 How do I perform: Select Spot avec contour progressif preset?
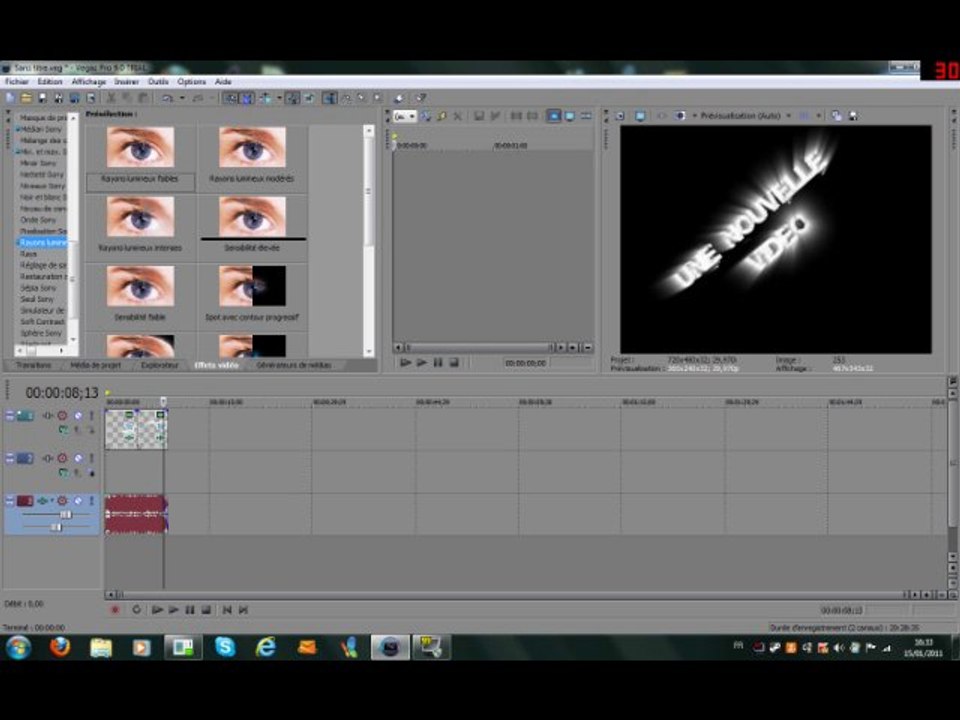[x=252, y=295]
